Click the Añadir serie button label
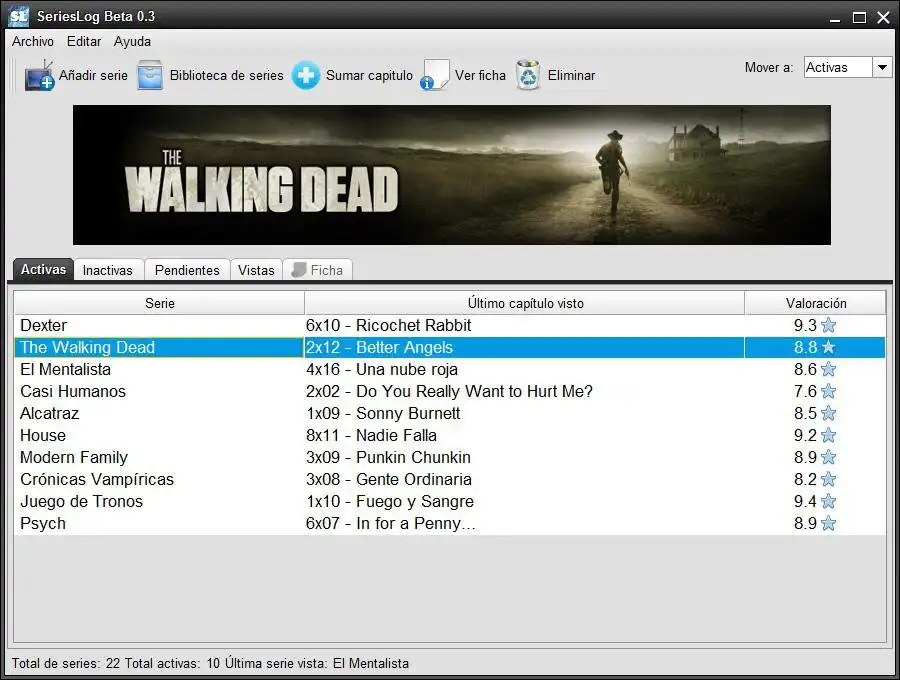 point(93,75)
